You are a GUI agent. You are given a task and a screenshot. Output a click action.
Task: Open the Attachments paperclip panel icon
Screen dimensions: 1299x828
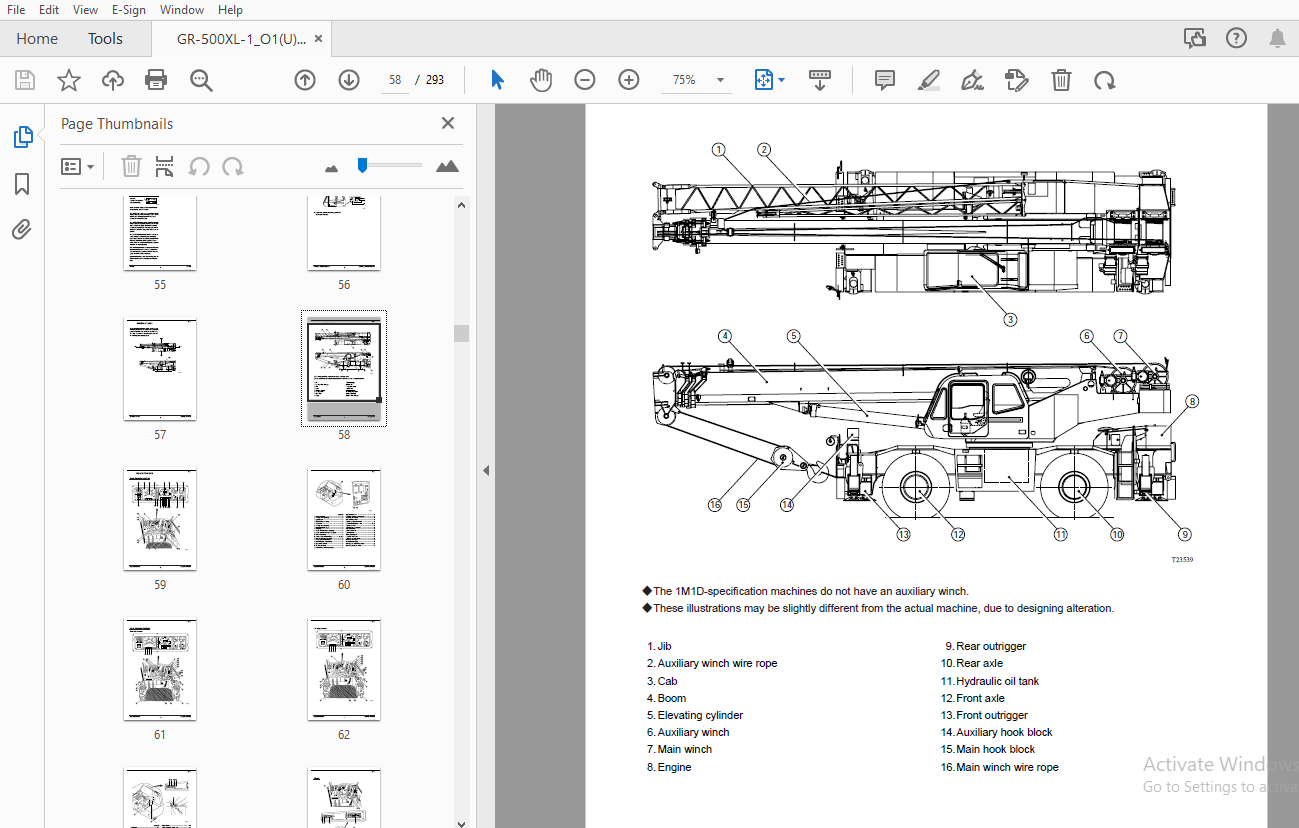coord(23,230)
